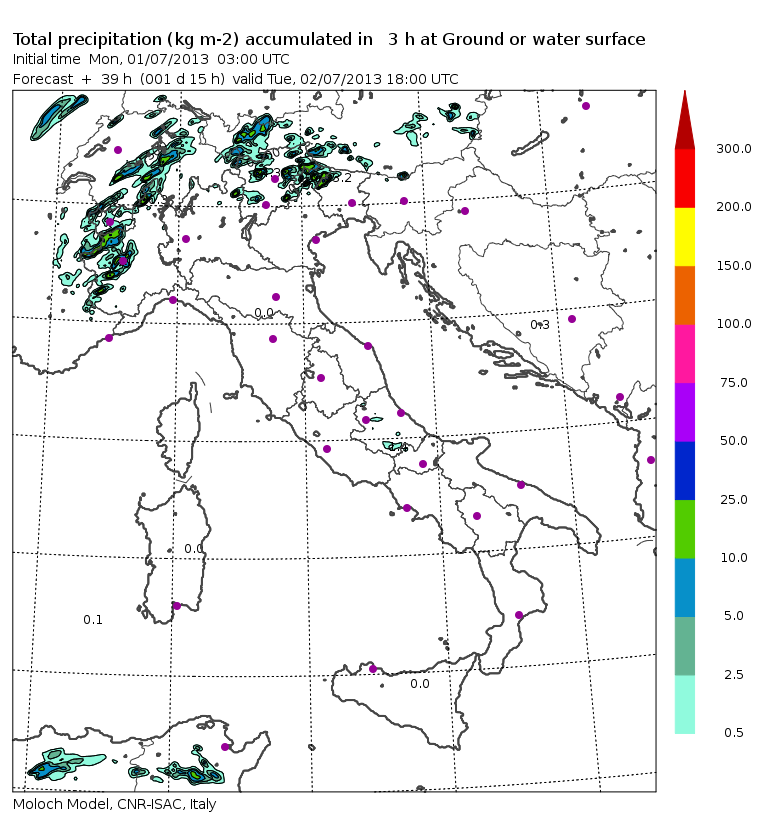
Task: Click the purple dot nearest the 0.3 value
Action: (571, 319)
